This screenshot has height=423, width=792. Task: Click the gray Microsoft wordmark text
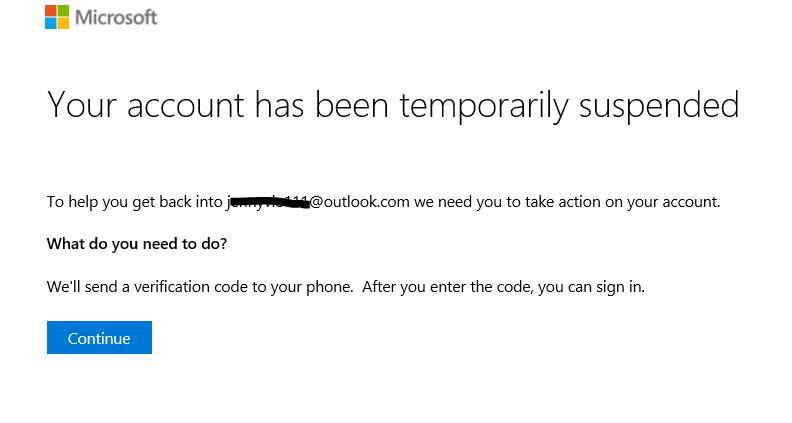116,17
